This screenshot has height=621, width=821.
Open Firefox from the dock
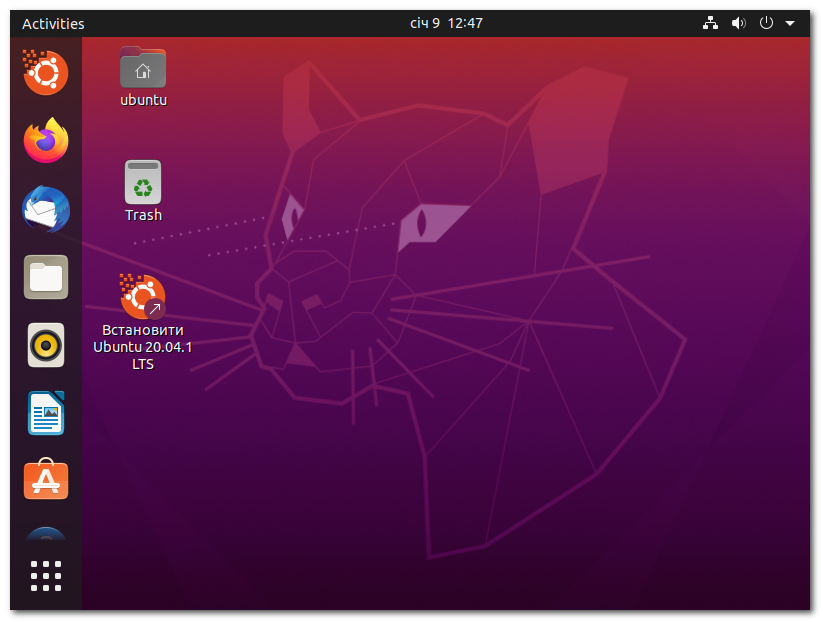[x=45, y=141]
